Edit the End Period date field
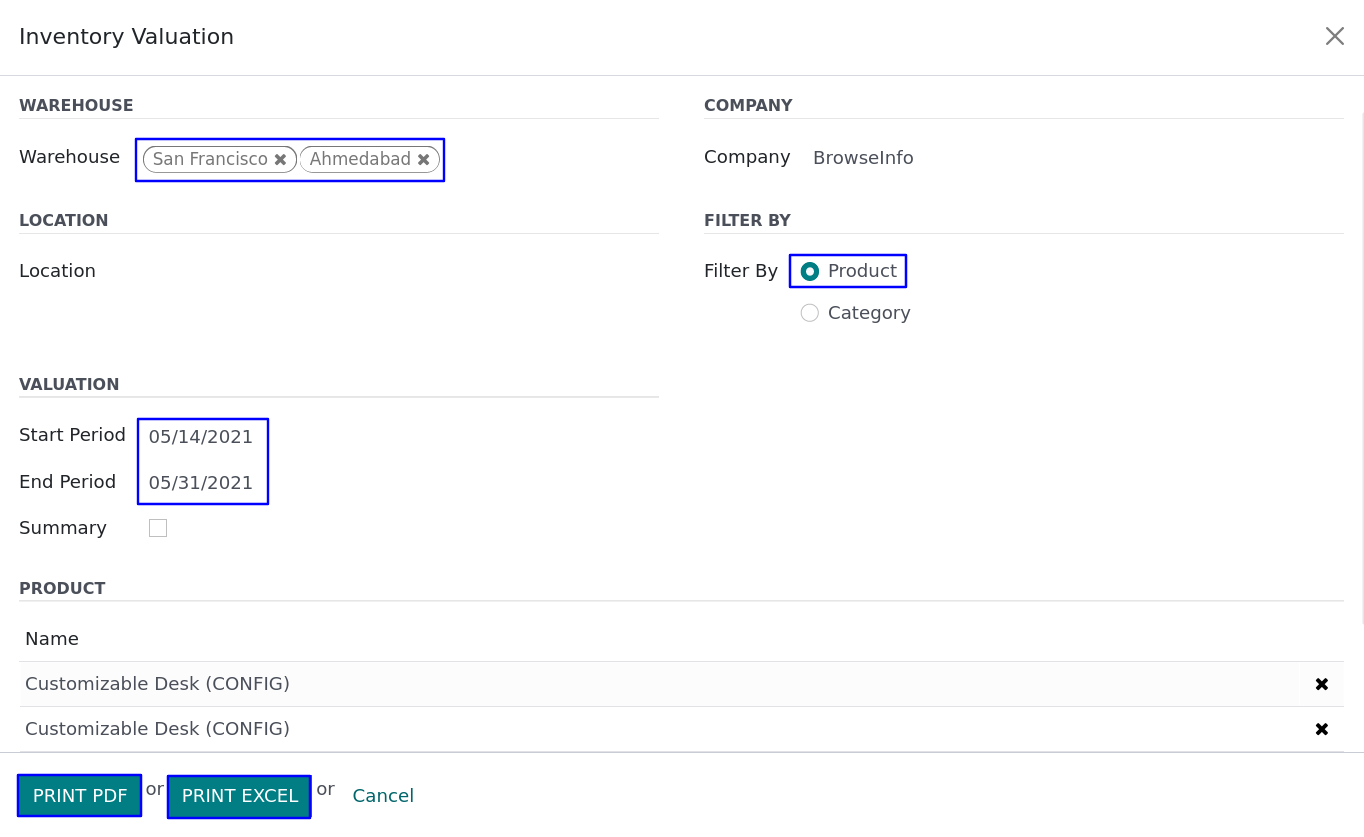This screenshot has width=1364, height=837. tap(202, 483)
